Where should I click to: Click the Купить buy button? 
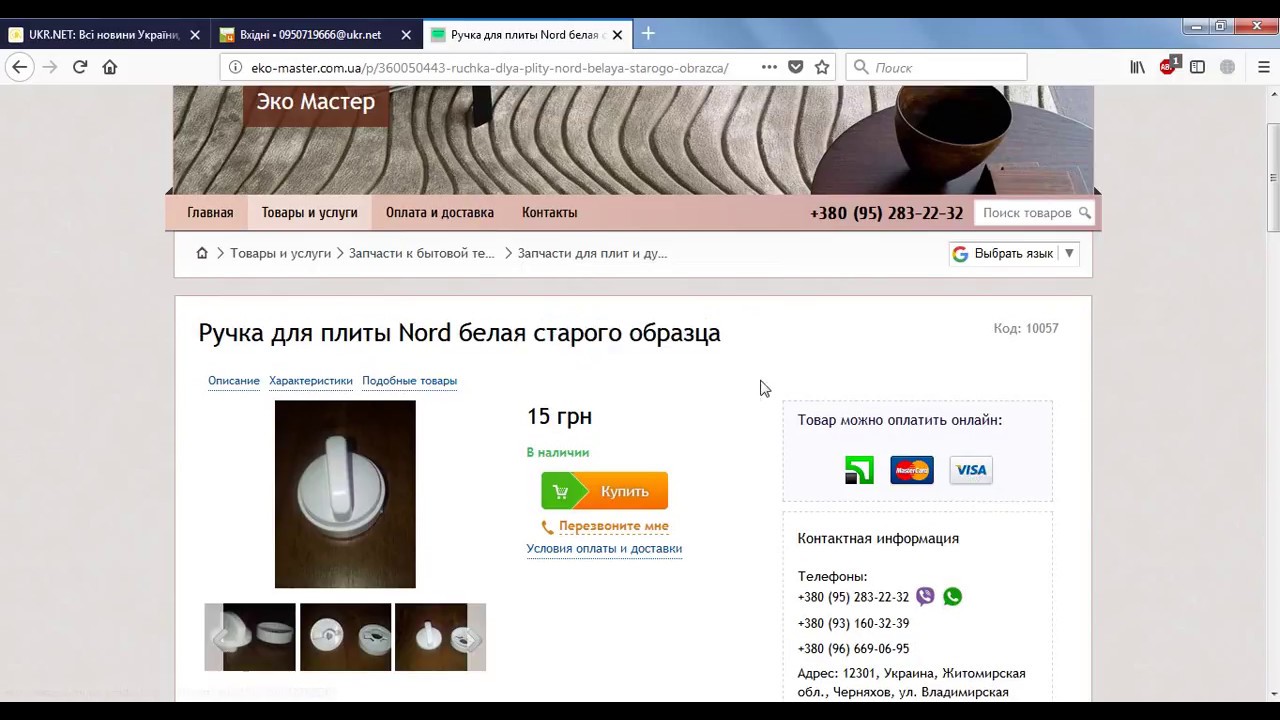[604, 491]
